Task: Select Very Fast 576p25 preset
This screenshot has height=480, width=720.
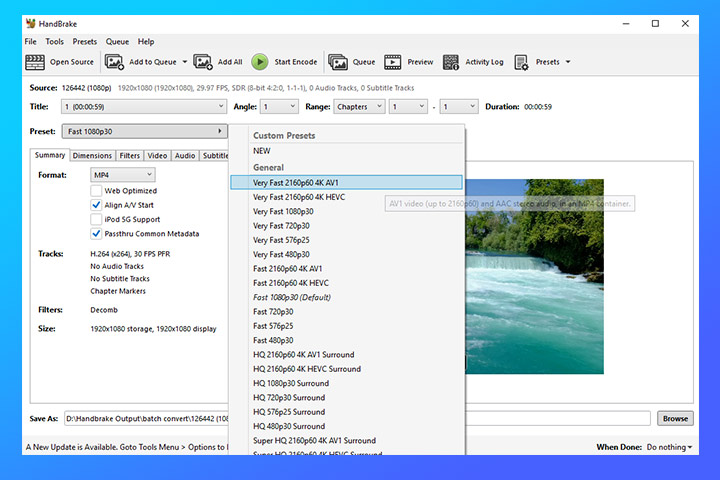Action: click(x=347, y=240)
